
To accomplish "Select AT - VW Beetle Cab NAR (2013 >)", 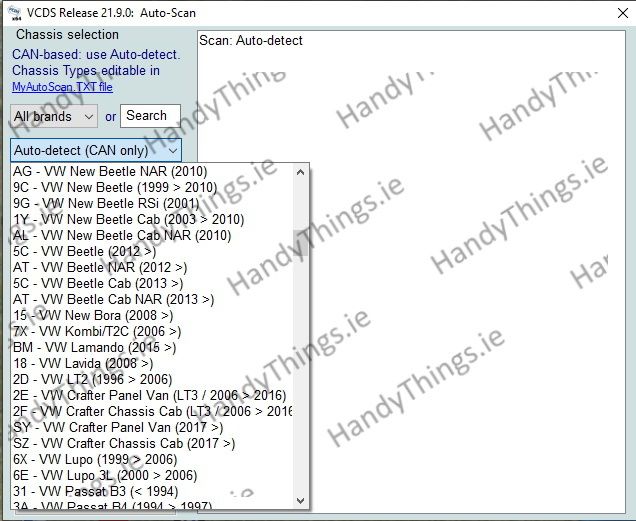I will [x=152, y=299].
